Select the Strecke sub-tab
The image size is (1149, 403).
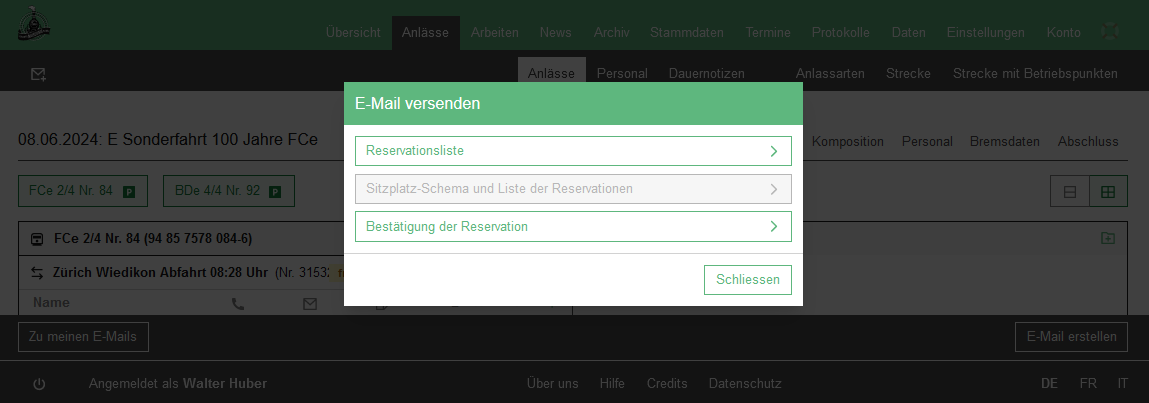coord(908,74)
